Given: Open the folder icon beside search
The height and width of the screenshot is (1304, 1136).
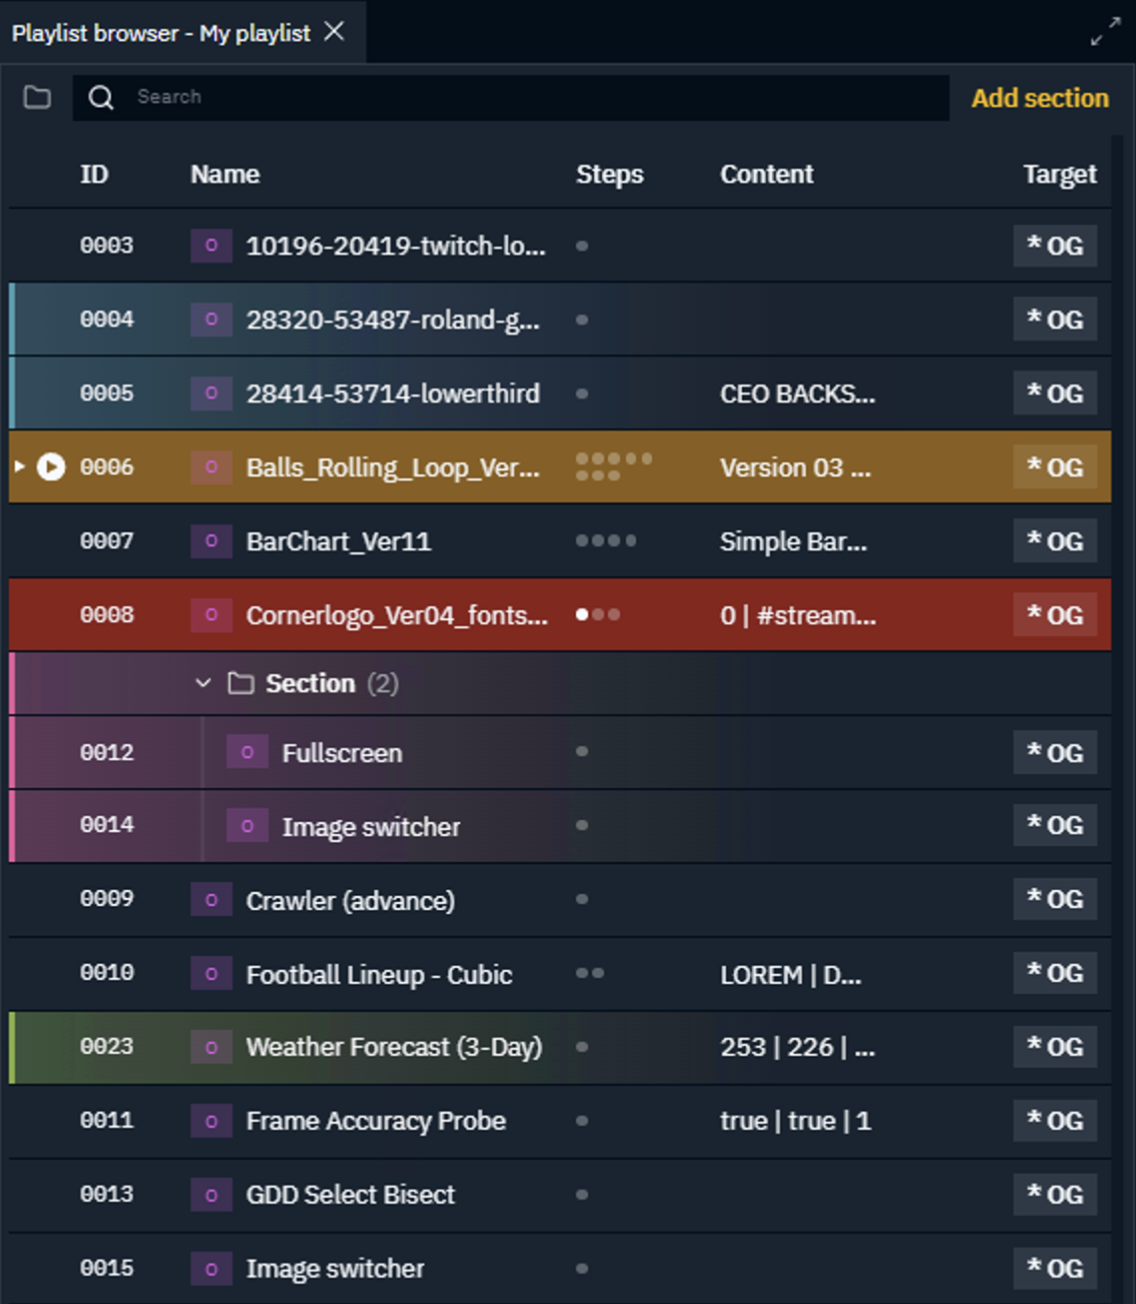Looking at the screenshot, I should pos(37,97).
